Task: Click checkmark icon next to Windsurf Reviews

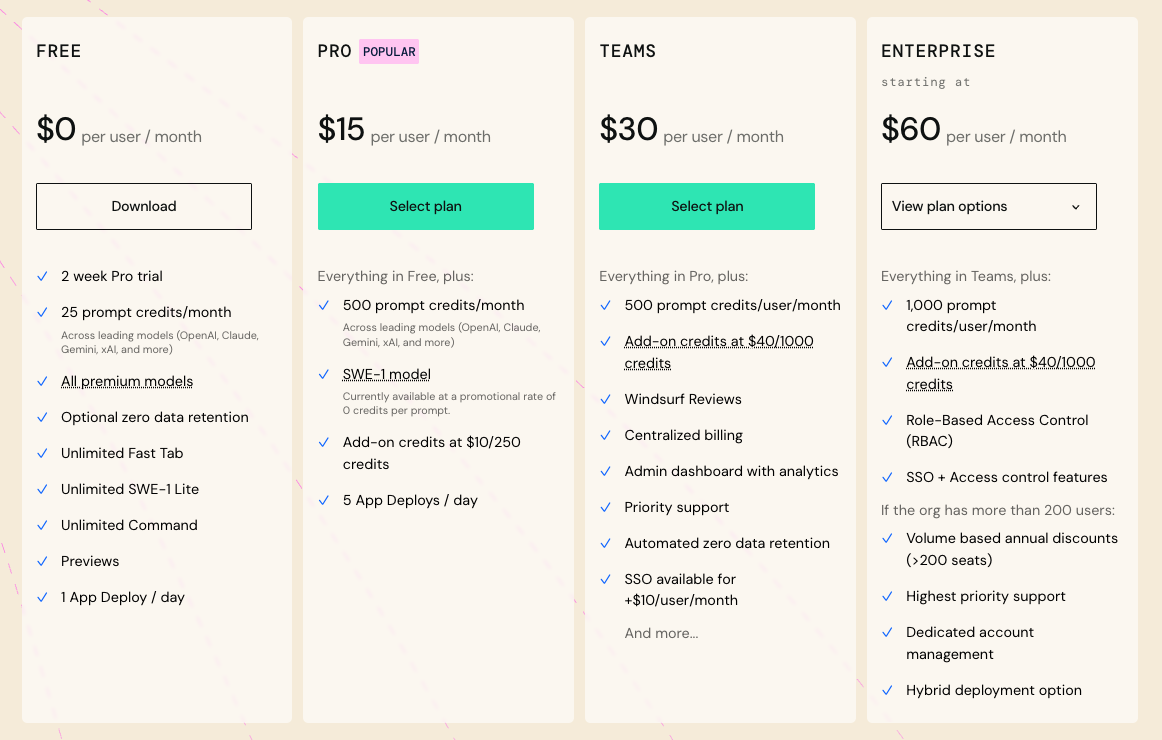Action: pos(605,399)
